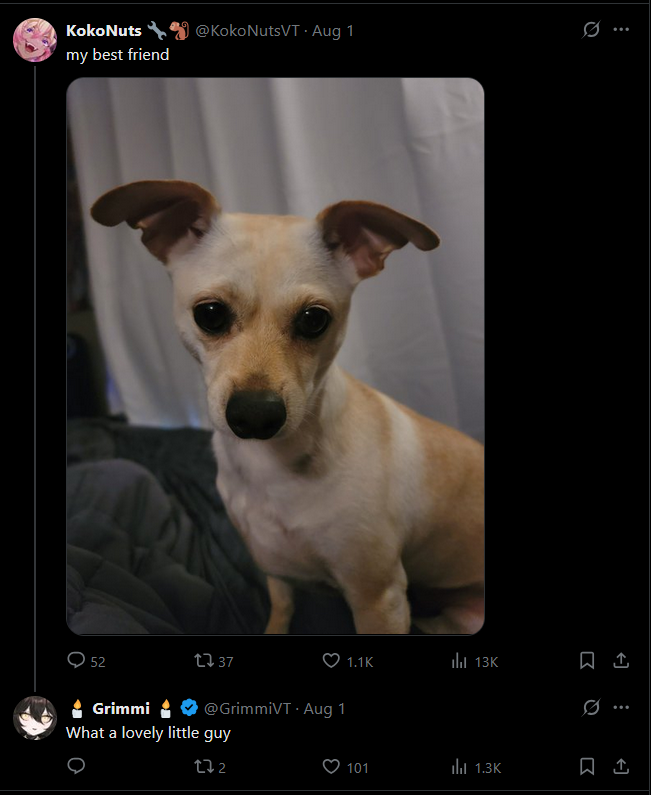Share Grimmi's reply
This screenshot has width=651, height=795.
[621, 766]
